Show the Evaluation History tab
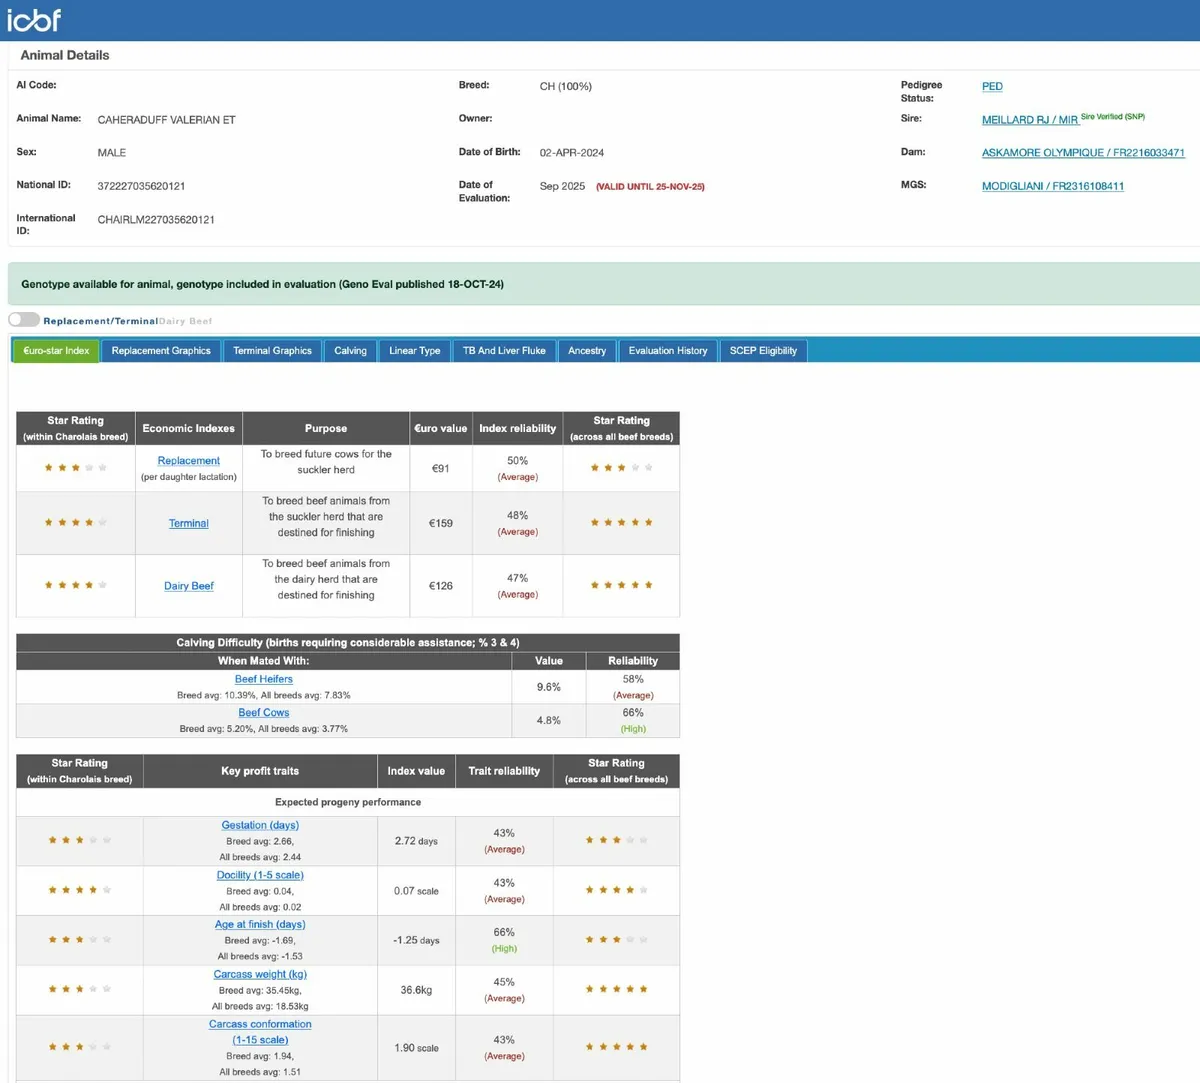The image size is (1200, 1083). point(668,351)
